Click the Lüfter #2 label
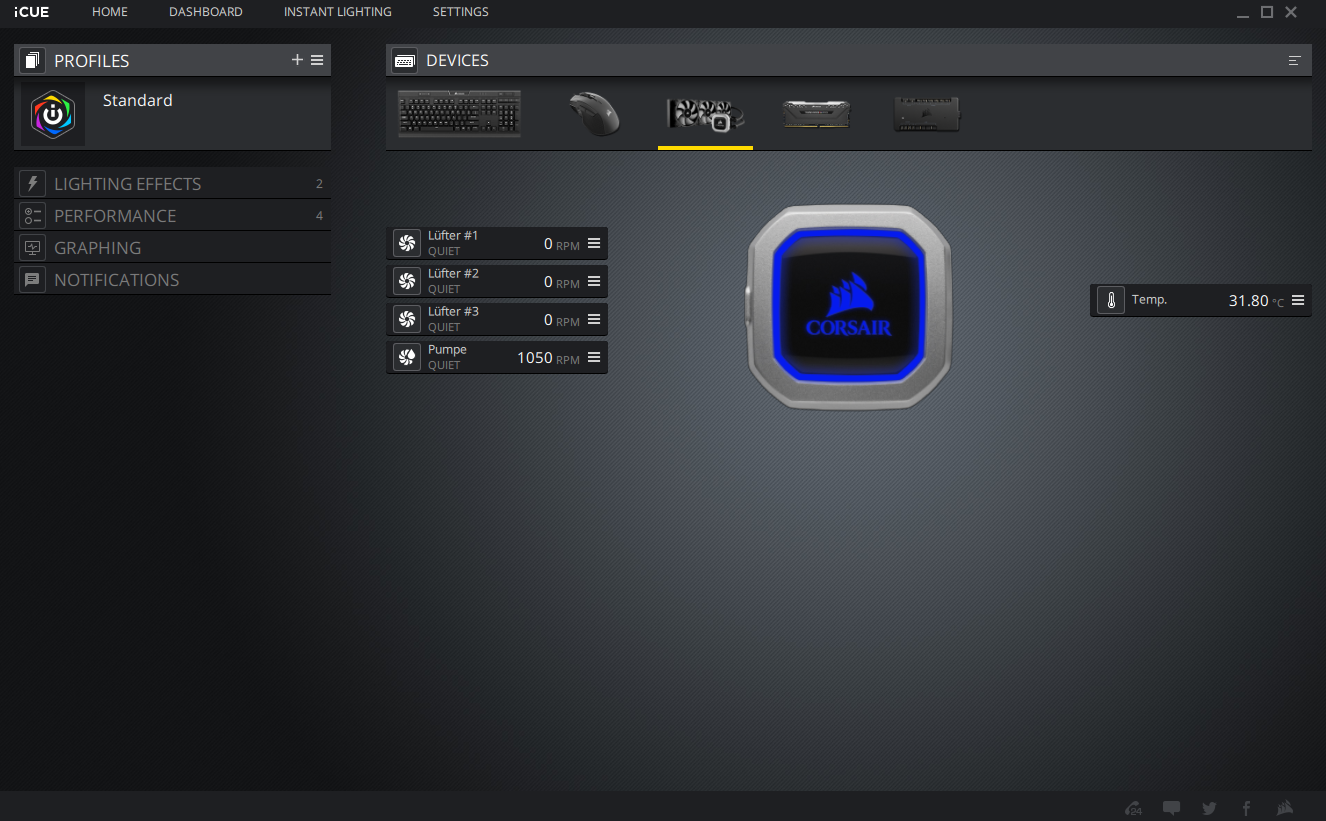Screen dimensions: 1326x821 click(453, 274)
